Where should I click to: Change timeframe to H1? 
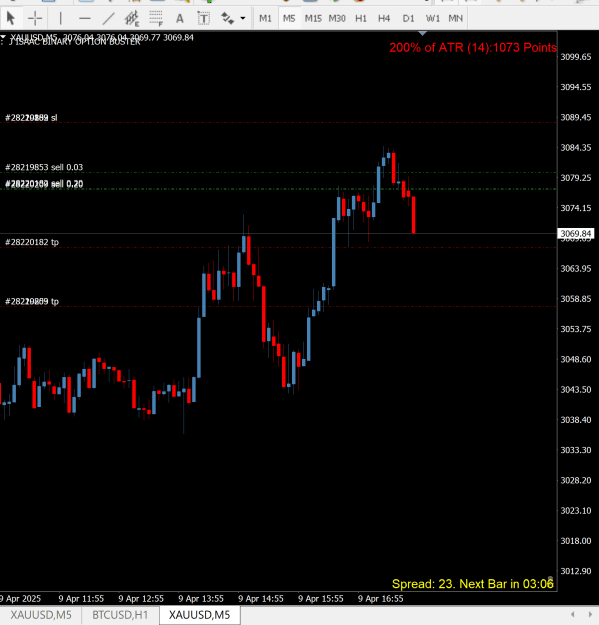(x=361, y=18)
